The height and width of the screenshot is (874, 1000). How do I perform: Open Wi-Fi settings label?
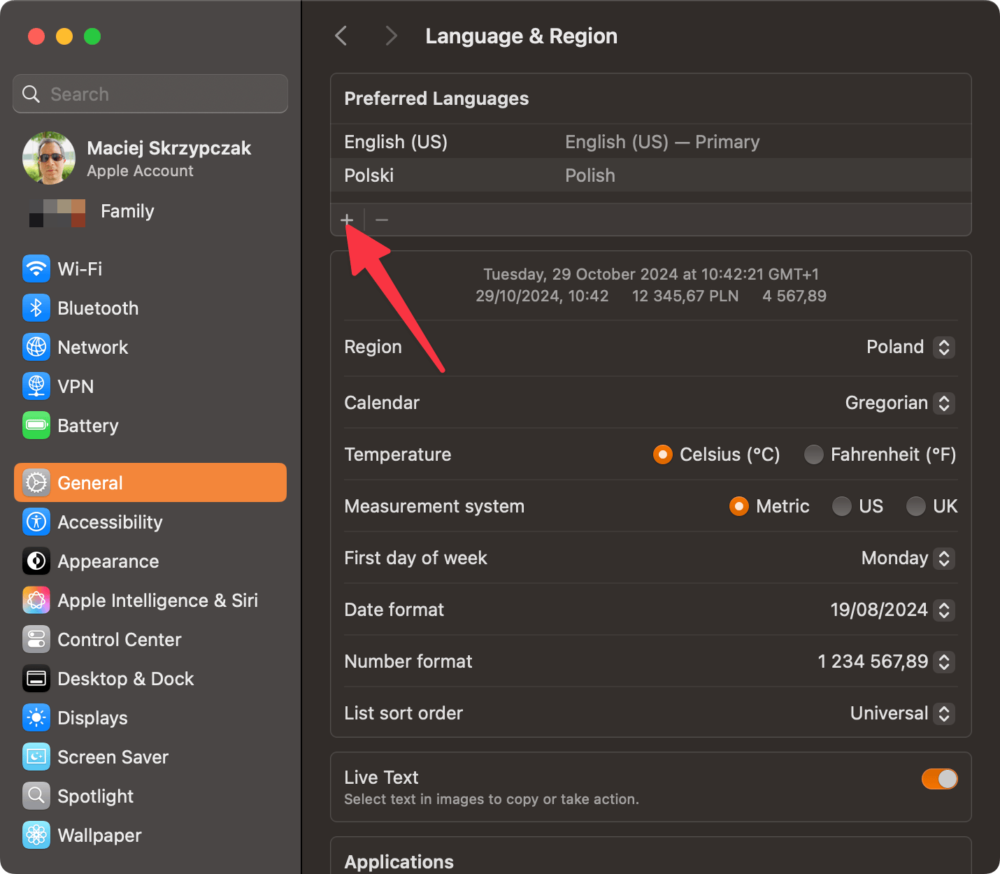80,269
